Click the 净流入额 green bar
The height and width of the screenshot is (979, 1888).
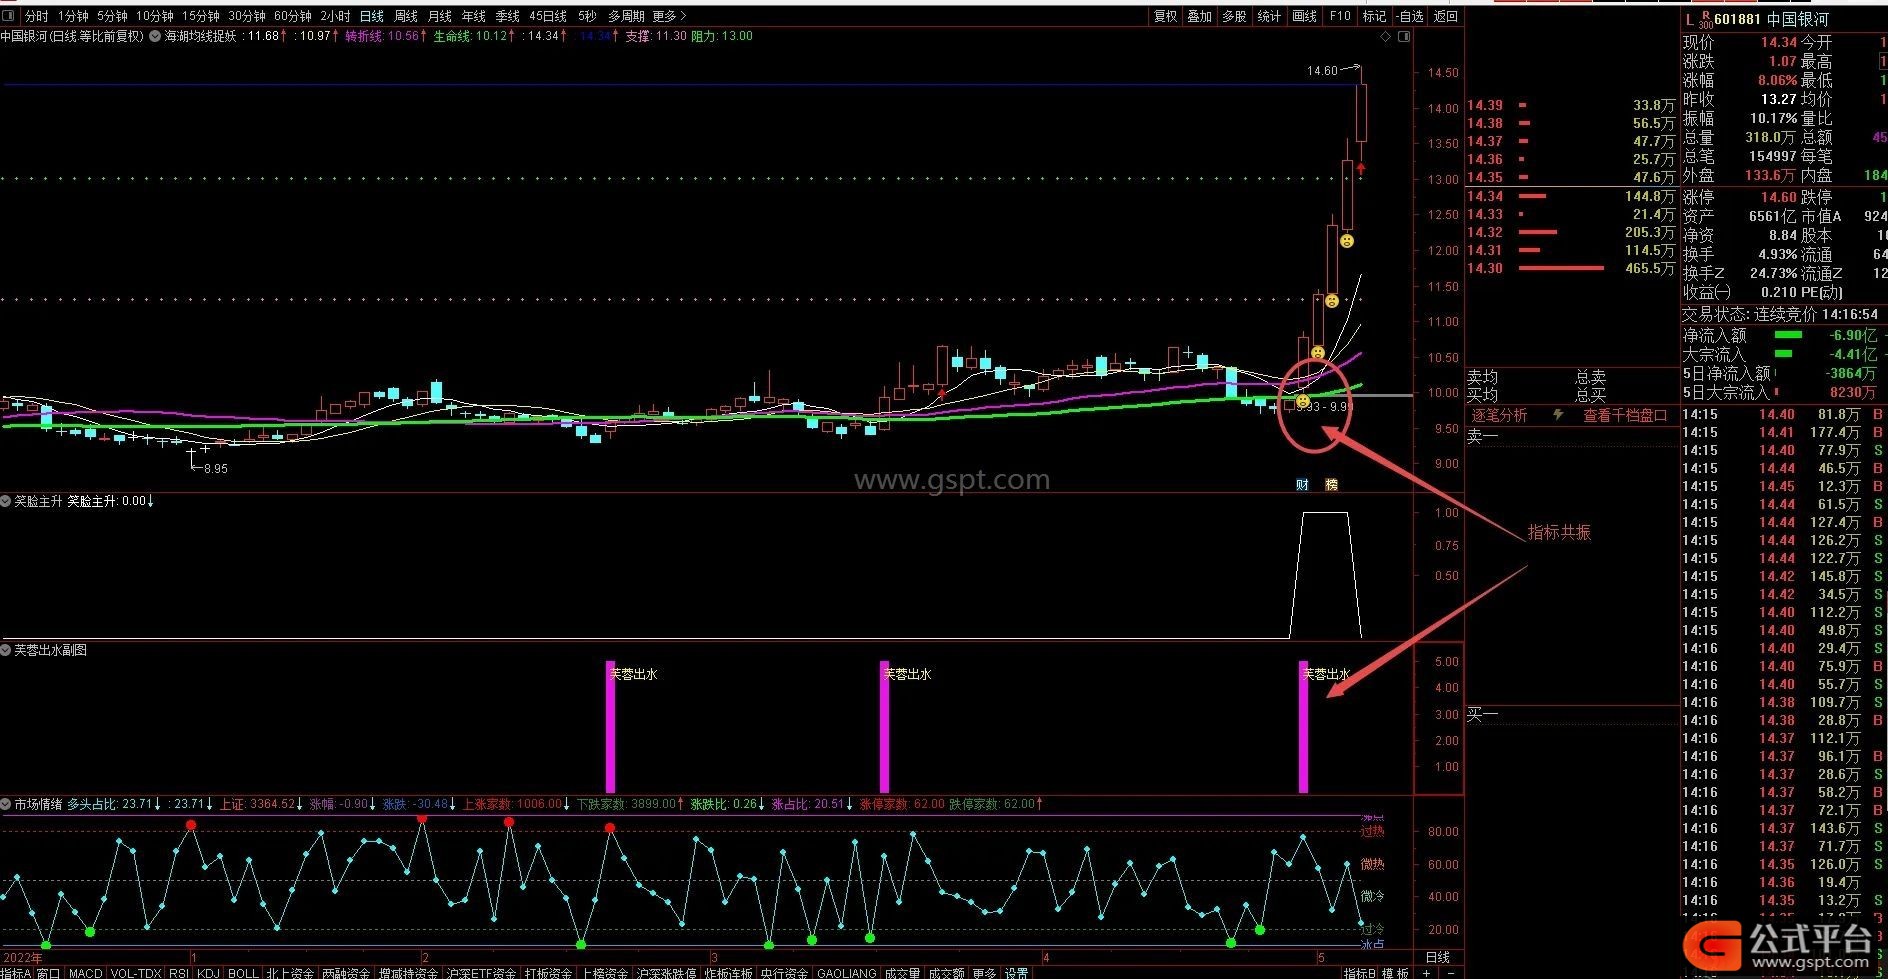1787,335
